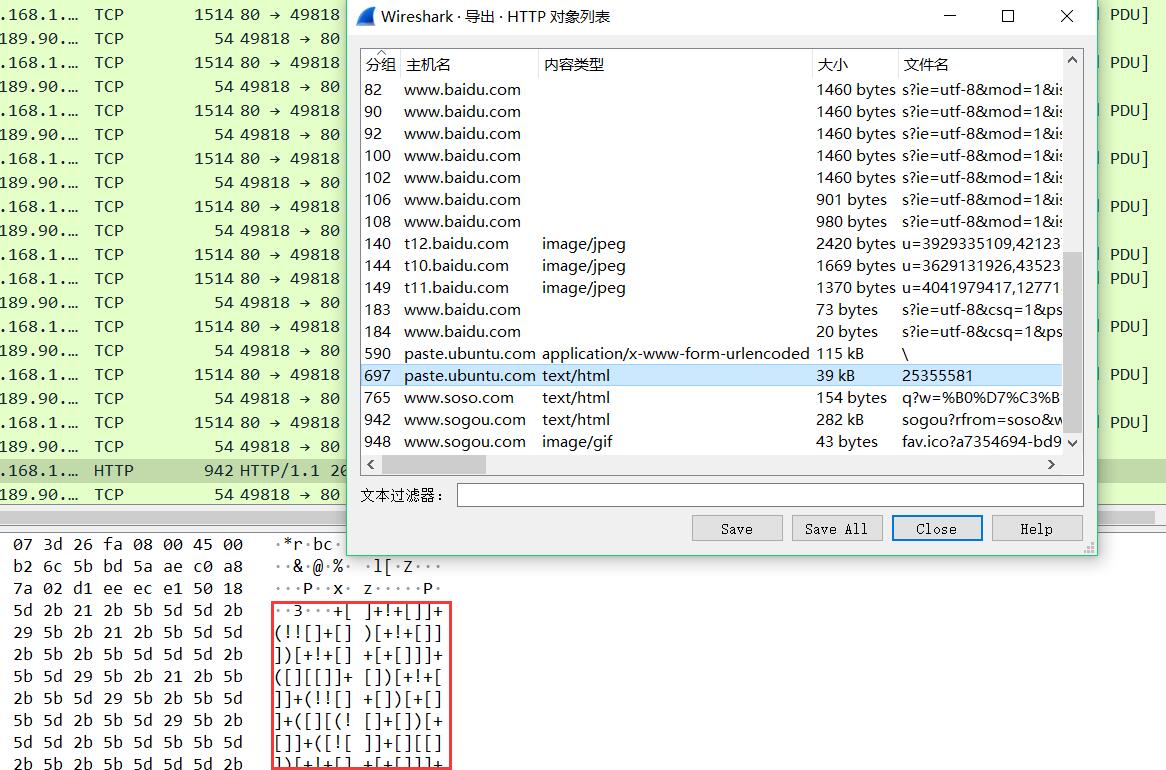Click the 282 kB size cell
Image resolution: width=1166 pixels, height=770 pixels.
840,420
